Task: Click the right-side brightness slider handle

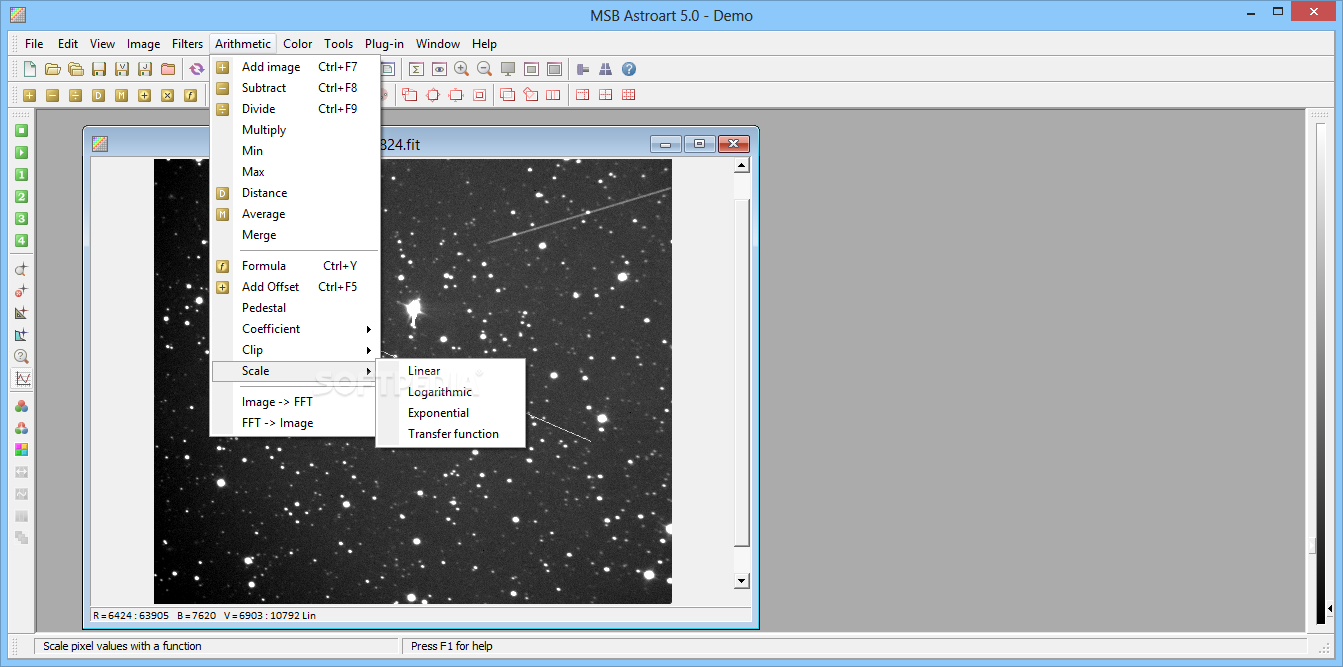Action: click(1312, 547)
